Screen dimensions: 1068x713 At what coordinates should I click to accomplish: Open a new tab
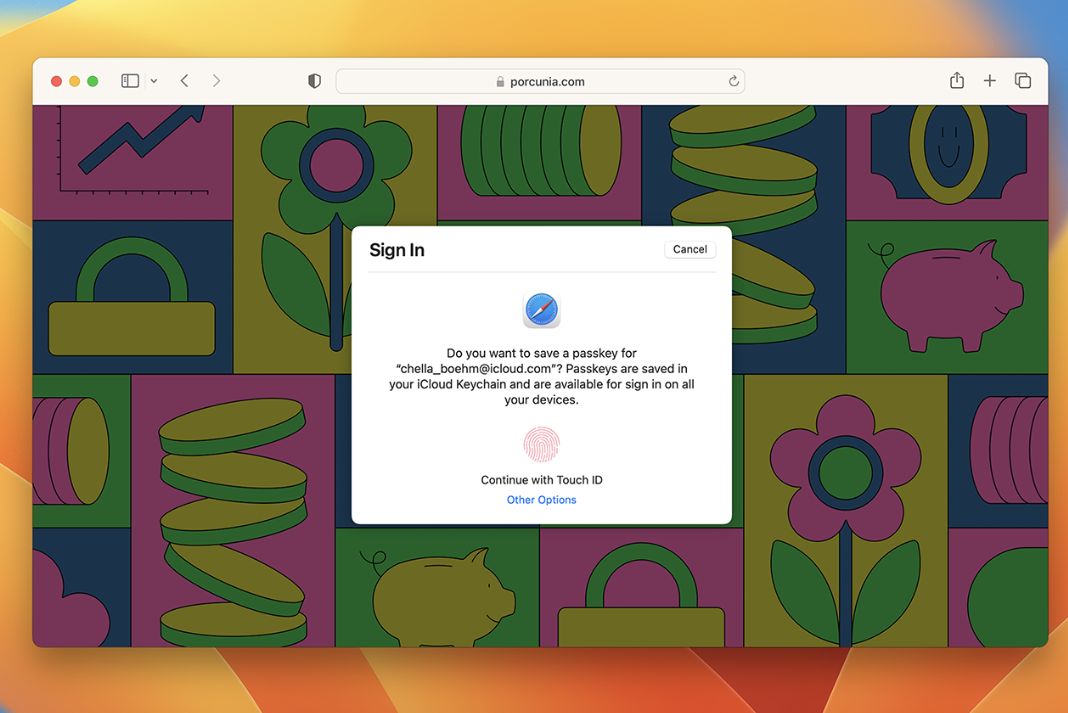pyautogui.click(x=989, y=80)
